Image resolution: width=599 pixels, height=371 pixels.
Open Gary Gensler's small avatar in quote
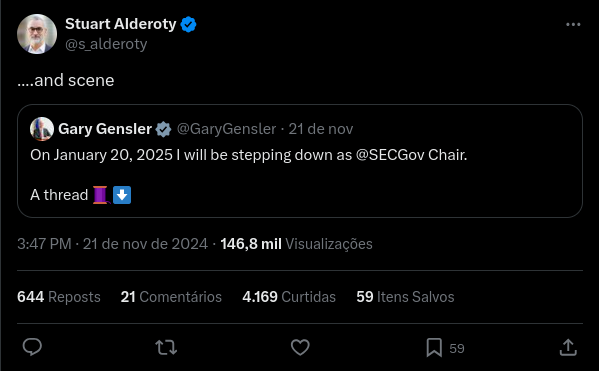pos(42,129)
